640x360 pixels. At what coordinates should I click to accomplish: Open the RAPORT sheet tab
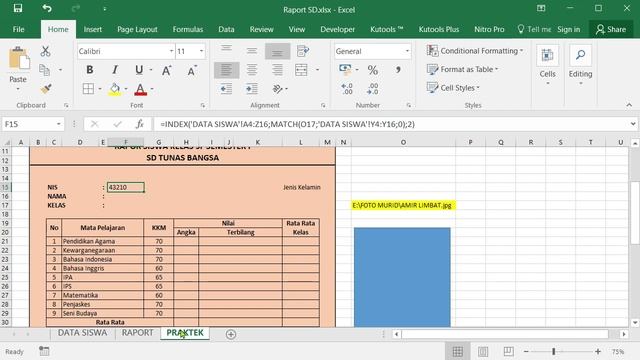pyautogui.click(x=138, y=333)
